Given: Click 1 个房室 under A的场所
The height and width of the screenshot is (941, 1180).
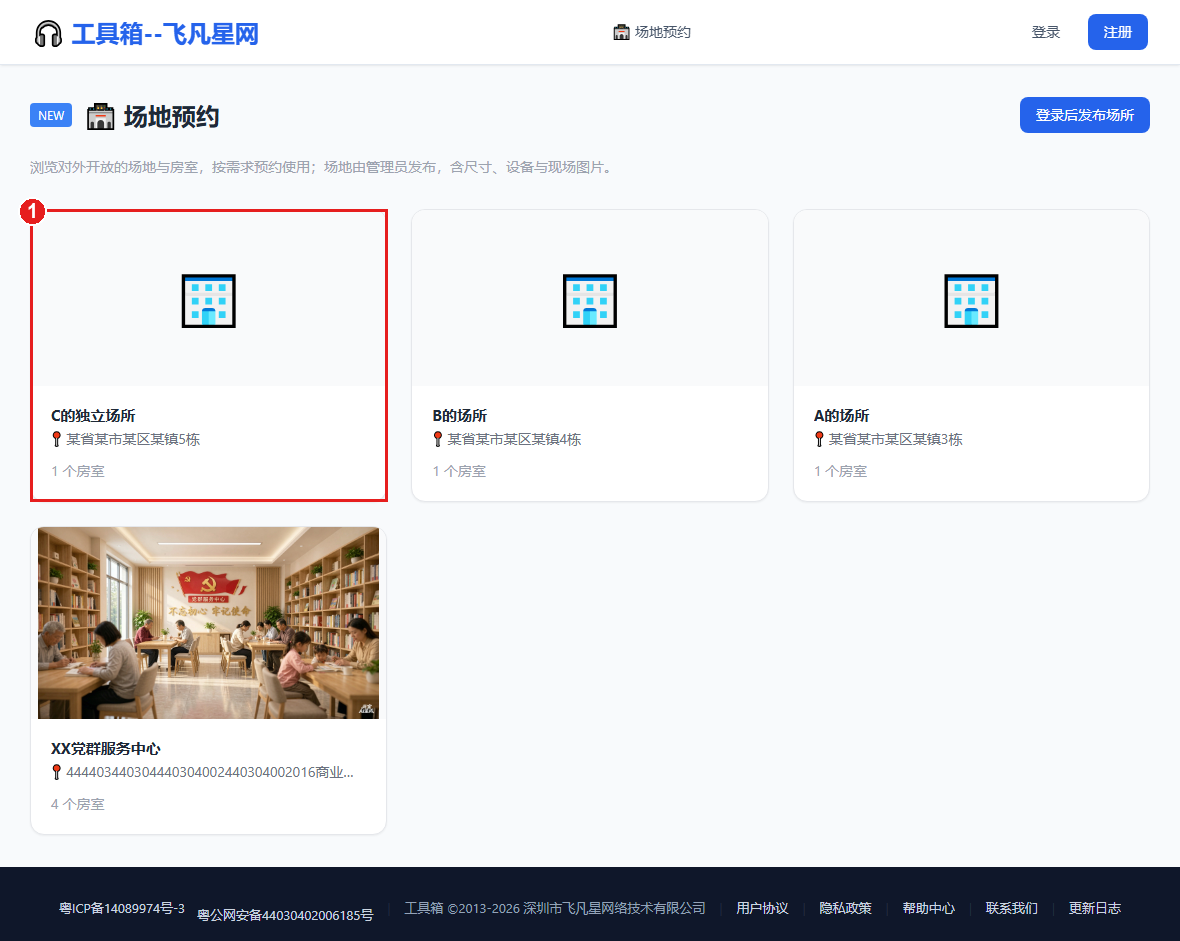Looking at the screenshot, I should pyautogui.click(x=841, y=471).
